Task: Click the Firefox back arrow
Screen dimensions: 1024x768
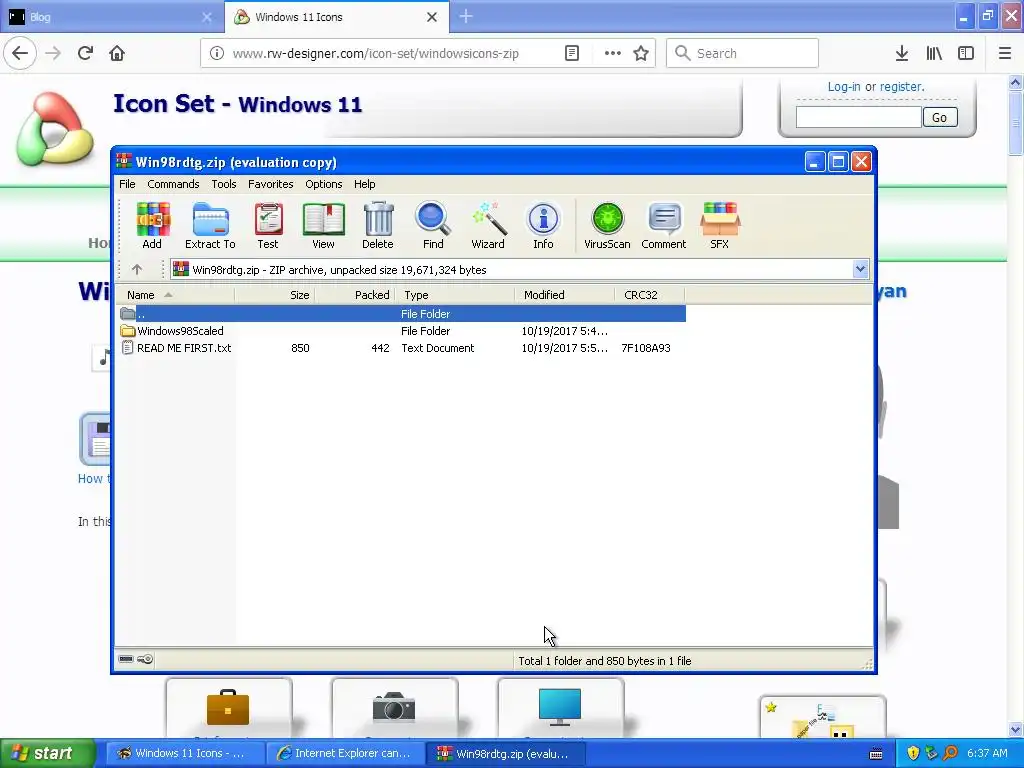Action: [x=20, y=53]
